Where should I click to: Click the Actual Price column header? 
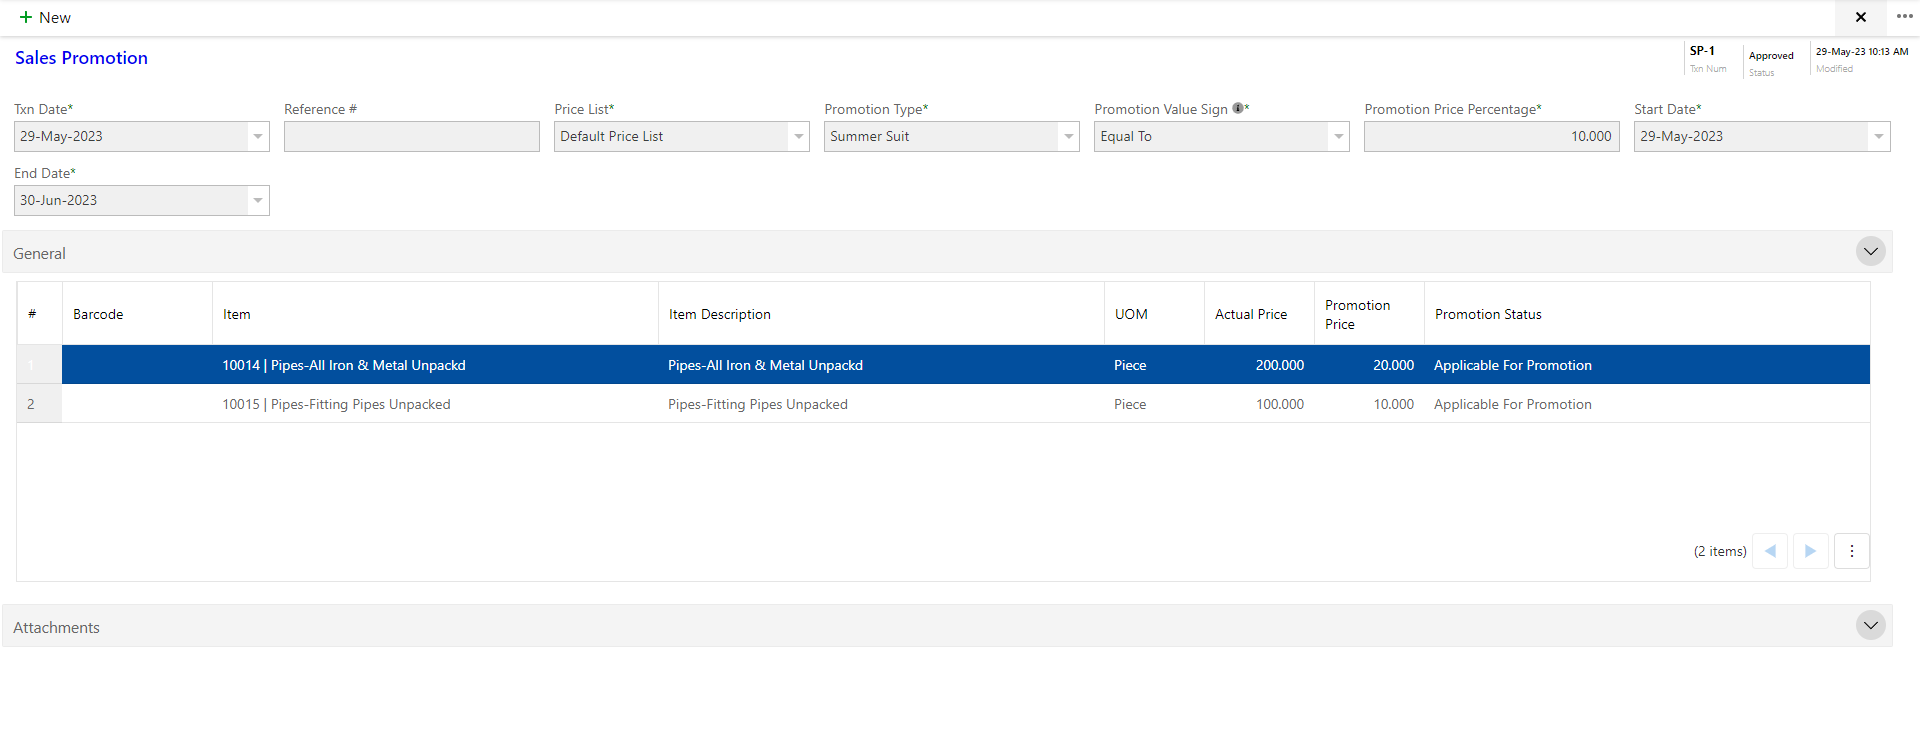click(x=1251, y=314)
